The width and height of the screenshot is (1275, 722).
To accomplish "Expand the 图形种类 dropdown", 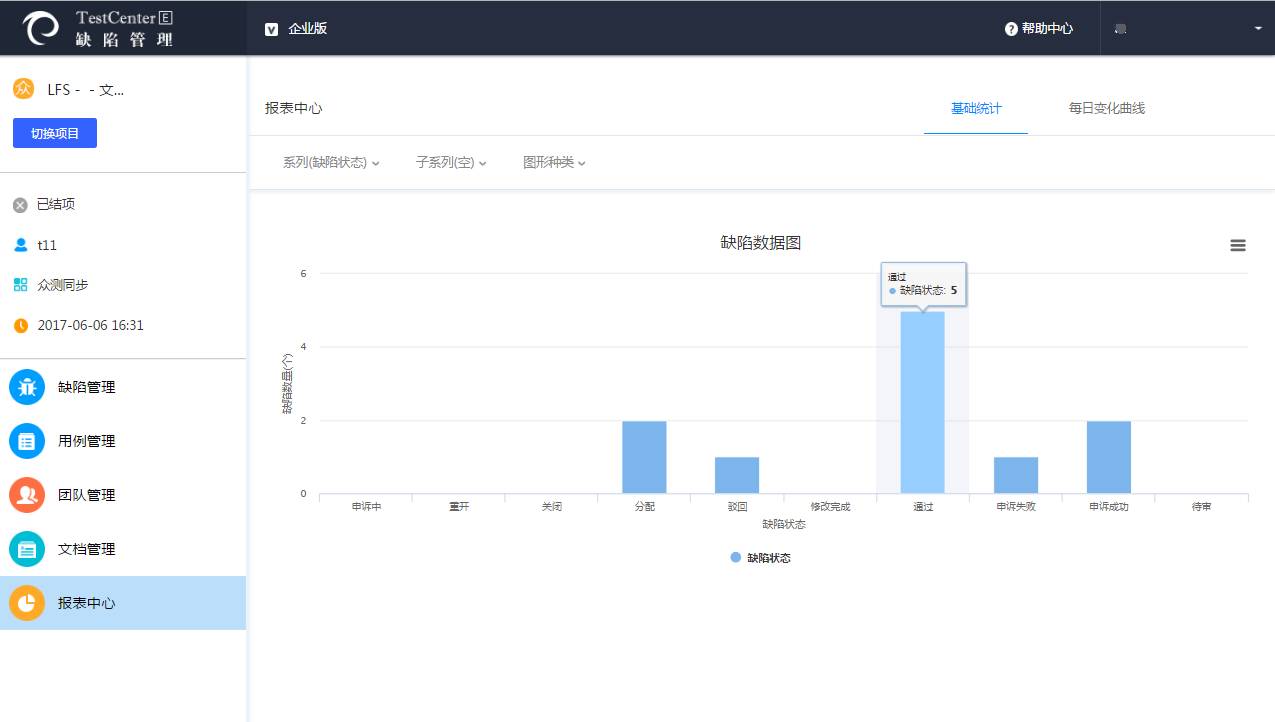I will point(554,162).
